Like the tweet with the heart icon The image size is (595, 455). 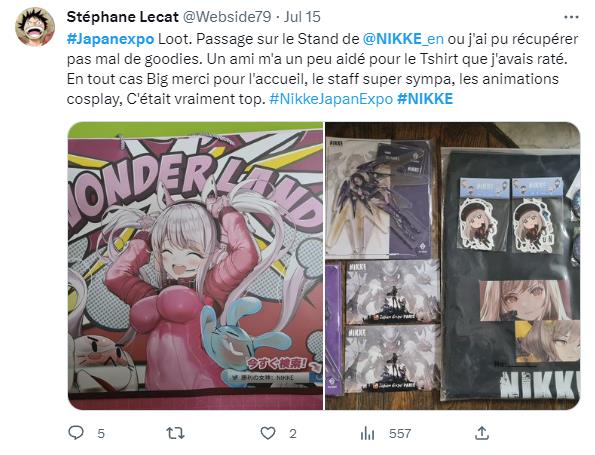[x=268, y=433]
